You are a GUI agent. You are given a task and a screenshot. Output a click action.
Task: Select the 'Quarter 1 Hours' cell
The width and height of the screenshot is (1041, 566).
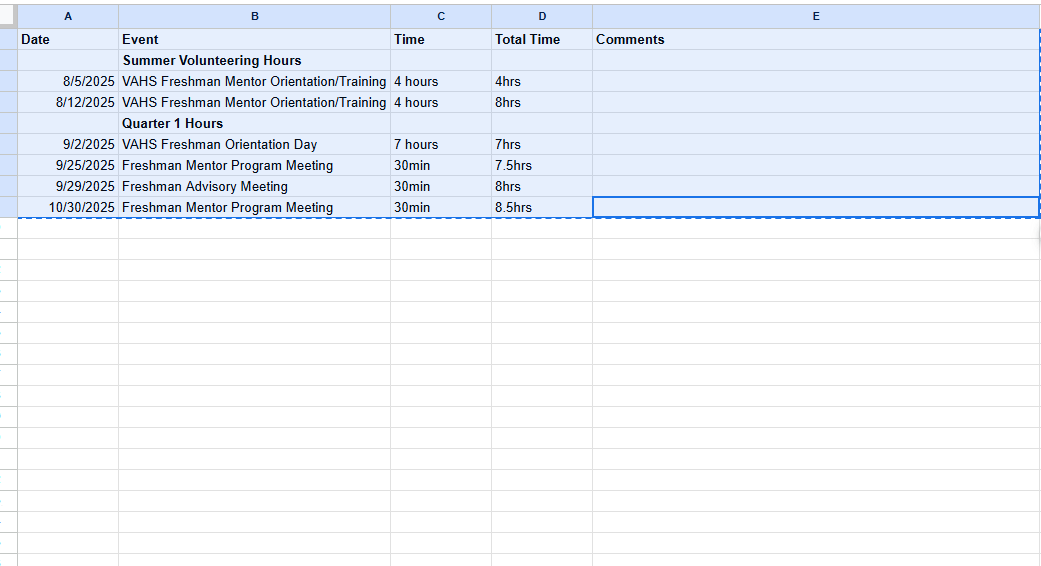tap(254, 123)
